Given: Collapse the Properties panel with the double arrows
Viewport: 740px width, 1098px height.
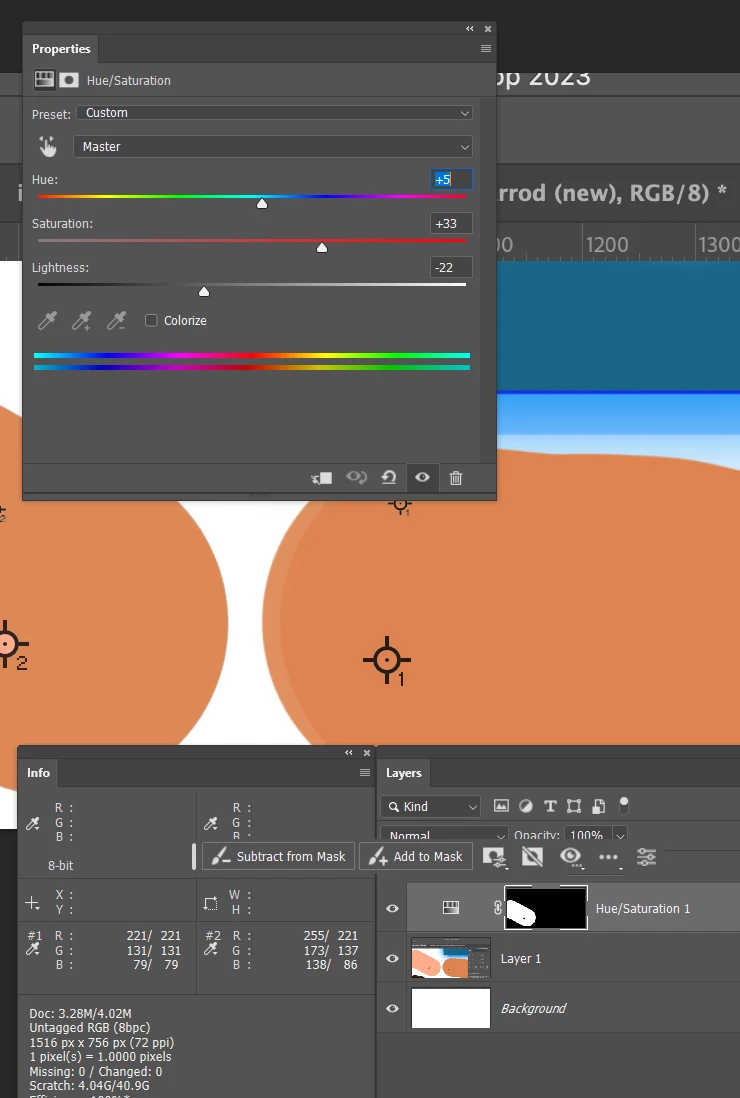Looking at the screenshot, I should 470,29.
